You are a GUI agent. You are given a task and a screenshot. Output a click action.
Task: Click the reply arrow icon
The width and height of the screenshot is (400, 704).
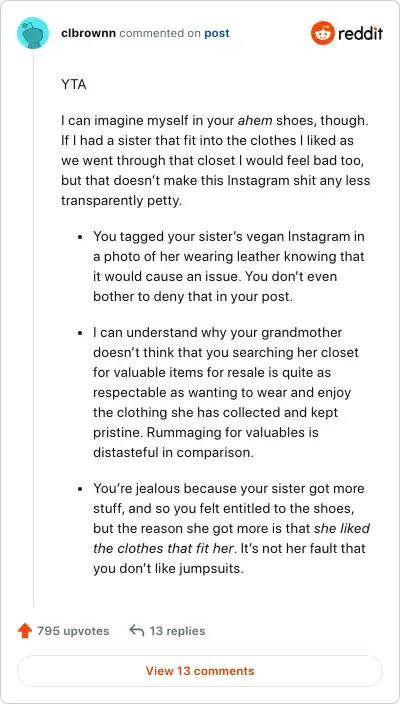click(x=136, y=630)
